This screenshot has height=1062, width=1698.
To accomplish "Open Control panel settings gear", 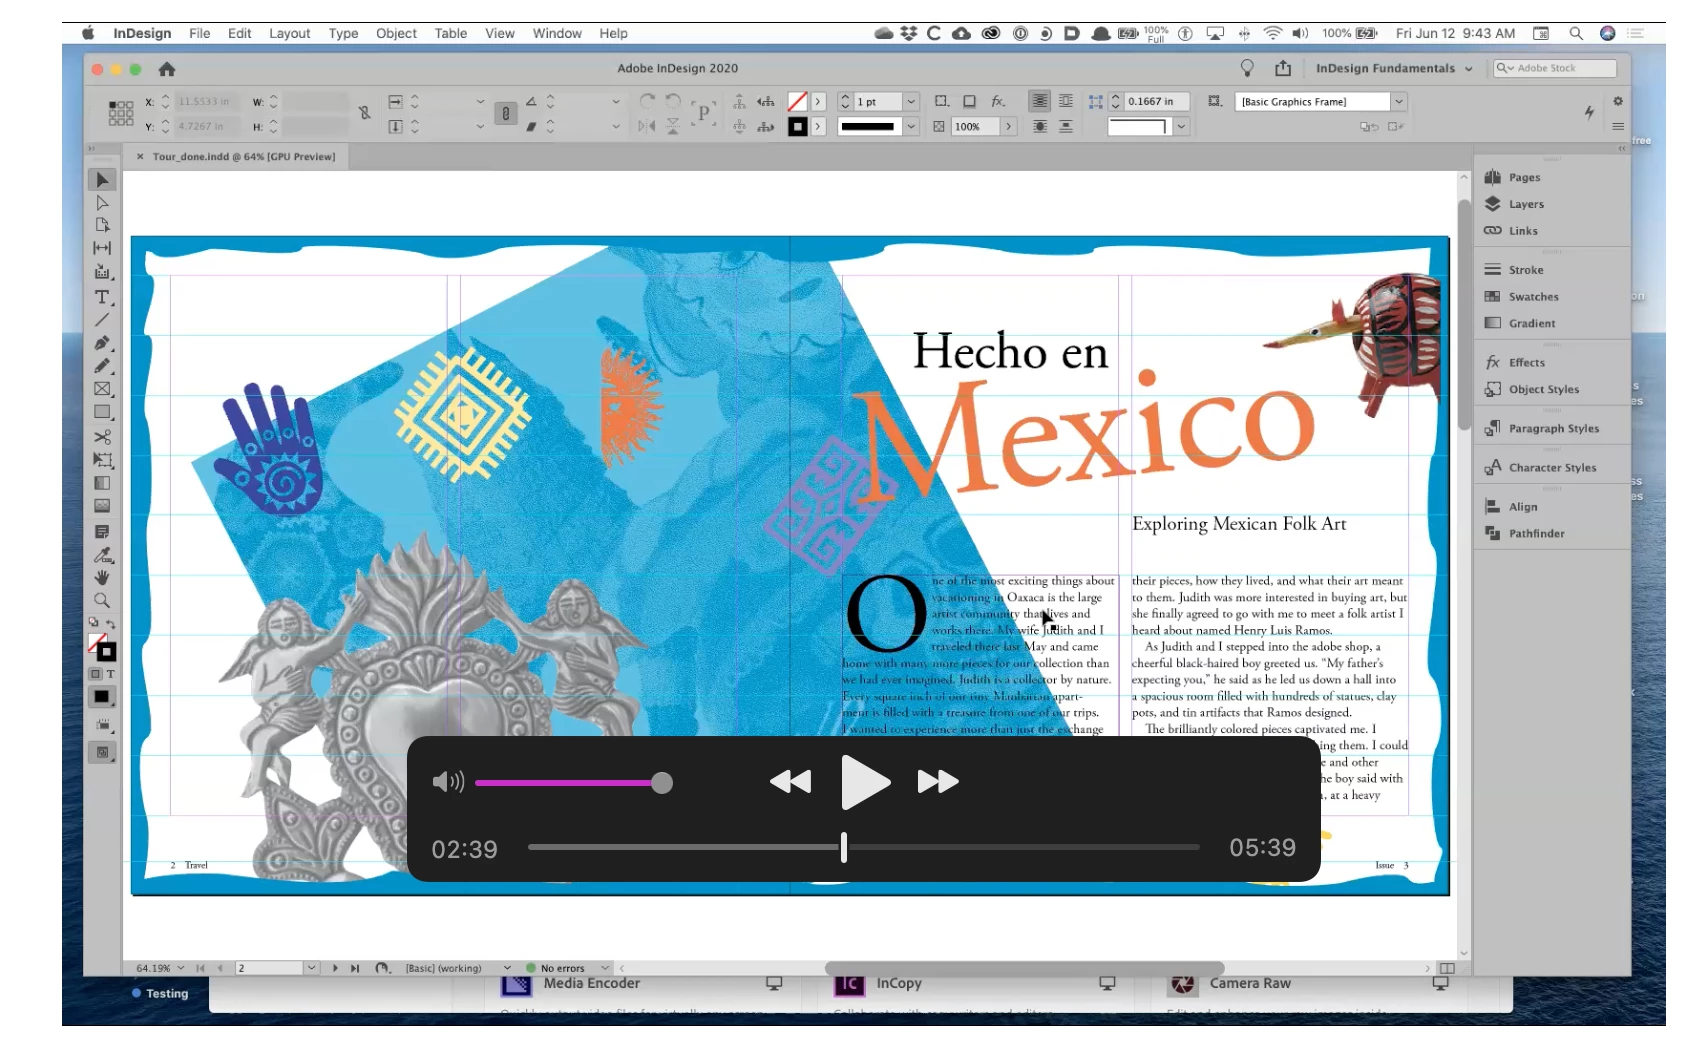I will (1618, 101).
